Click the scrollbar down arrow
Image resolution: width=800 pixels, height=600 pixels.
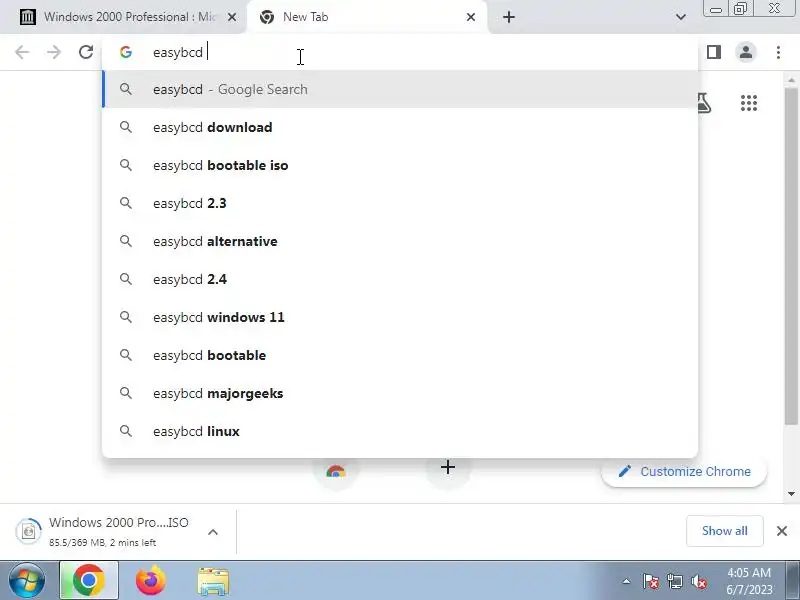click(x=791, y=493)
